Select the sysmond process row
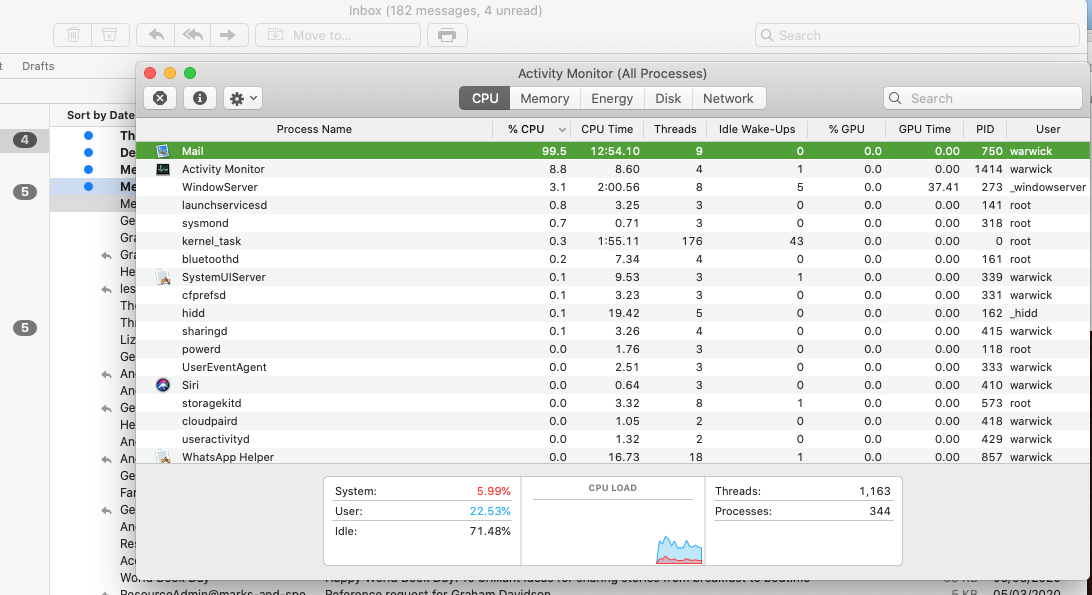Viewport: 1092px width, 595px height. pyautogui.click(x=613, y=224)
